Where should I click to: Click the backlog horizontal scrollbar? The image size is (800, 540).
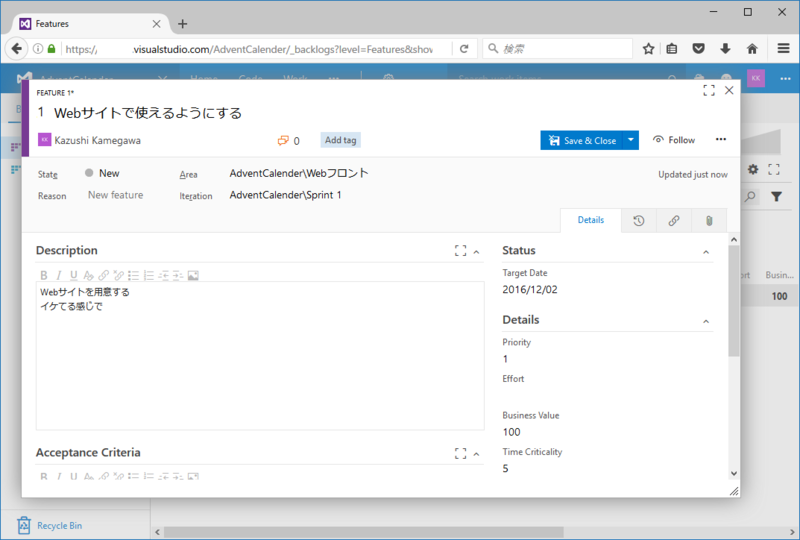(363, 532)
